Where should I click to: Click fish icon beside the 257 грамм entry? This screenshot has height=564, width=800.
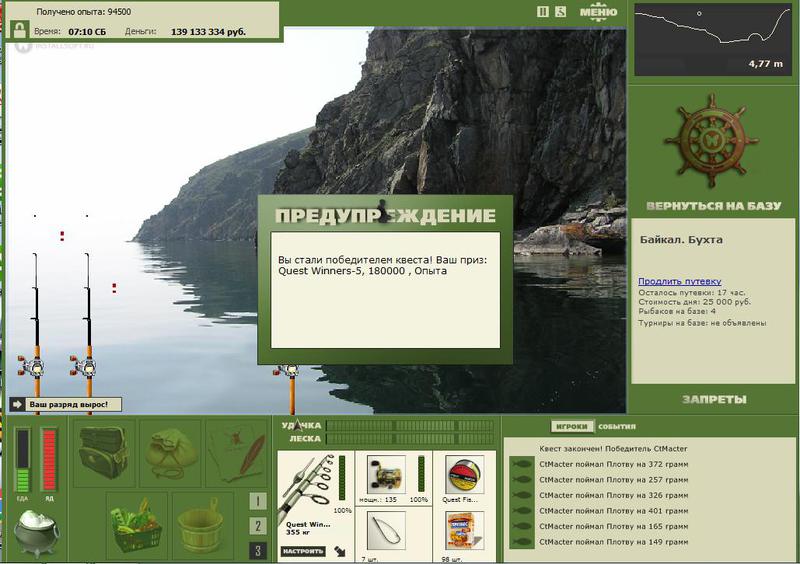[521, 480]
